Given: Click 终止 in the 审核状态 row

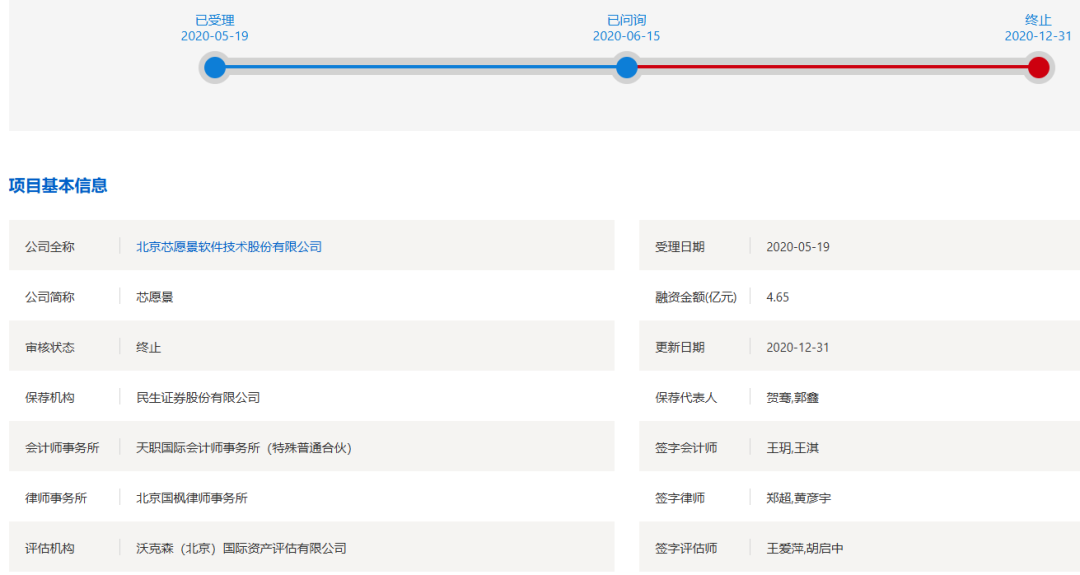Looking at the screenshot, I should pos(148,347).
